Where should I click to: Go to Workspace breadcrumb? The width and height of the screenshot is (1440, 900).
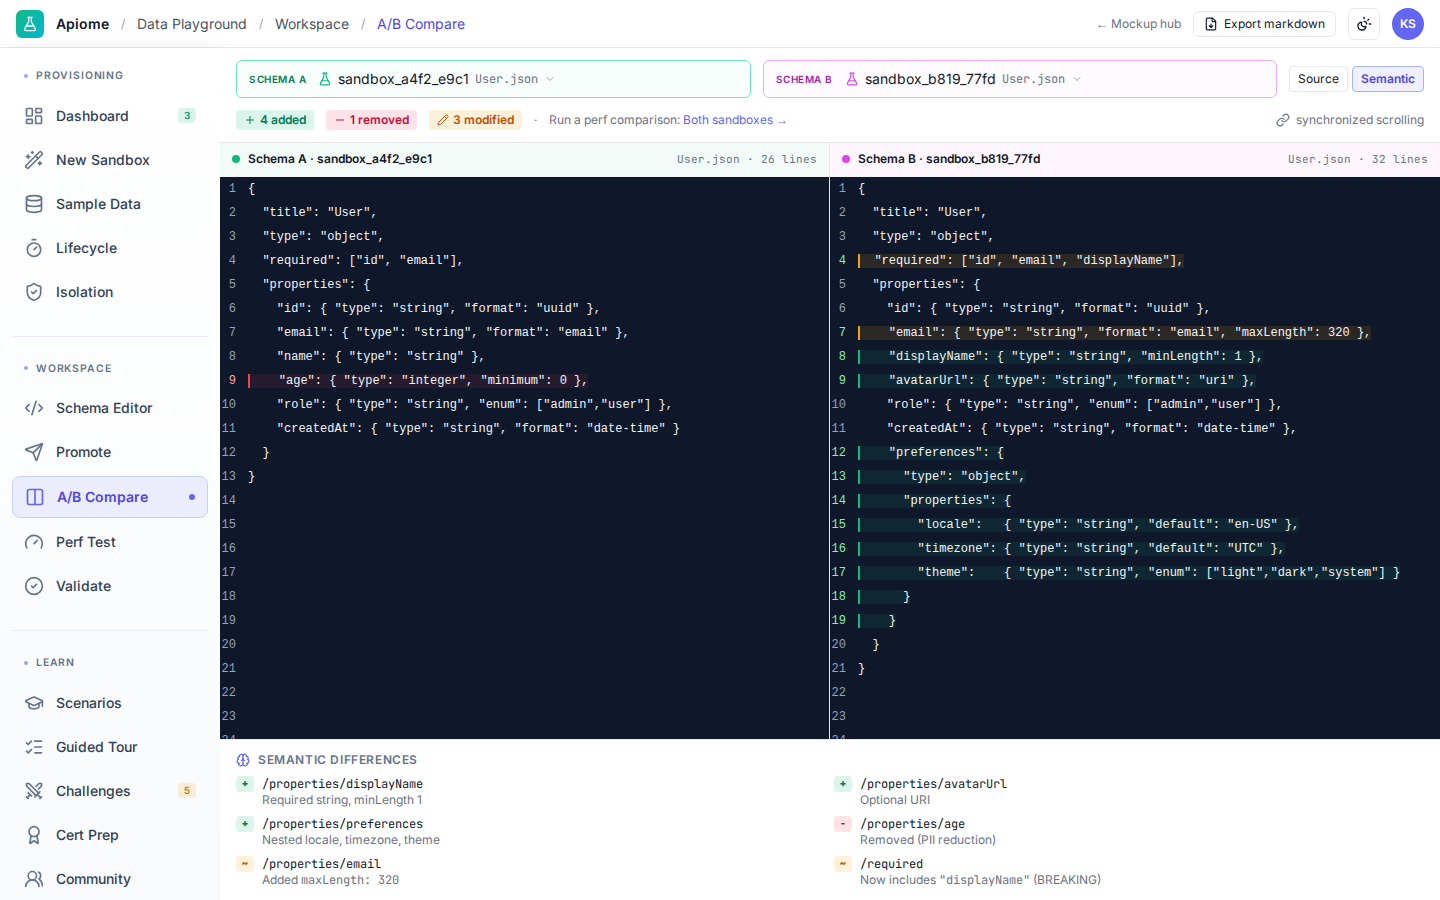pos(312,24)
